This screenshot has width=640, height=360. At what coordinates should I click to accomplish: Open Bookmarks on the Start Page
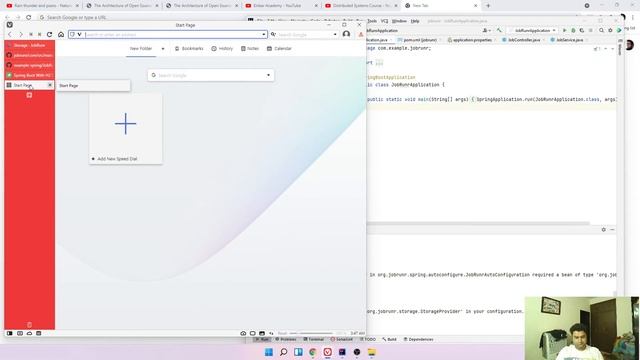tap(189, 49)
